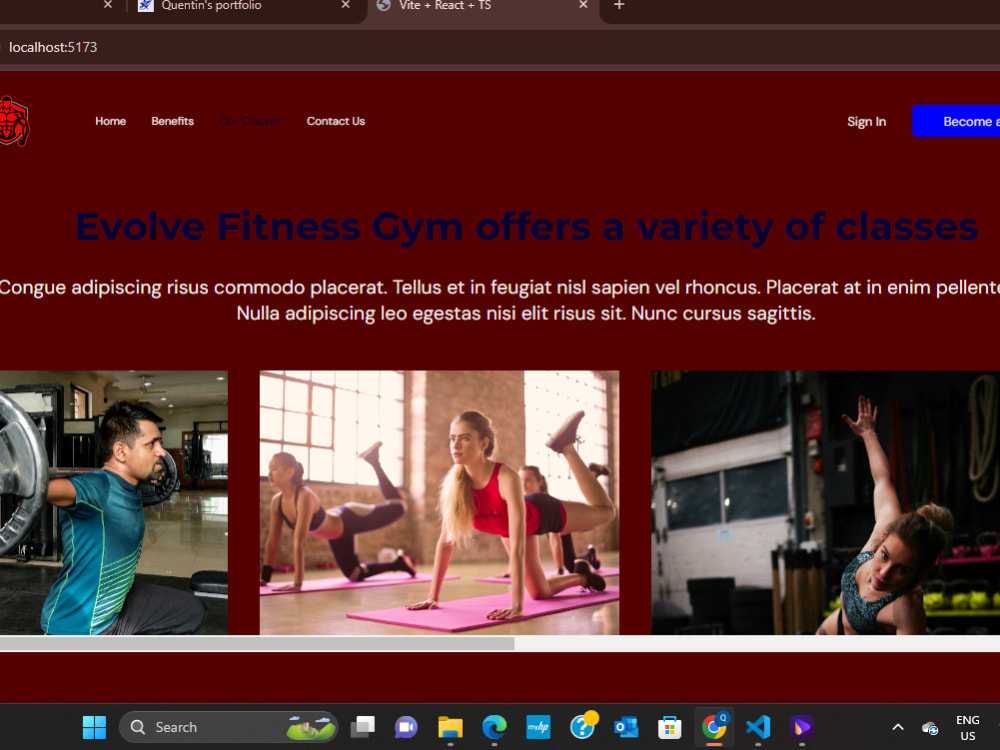
Task: Show hidden system tray icons
Action: tap(898, 727)
